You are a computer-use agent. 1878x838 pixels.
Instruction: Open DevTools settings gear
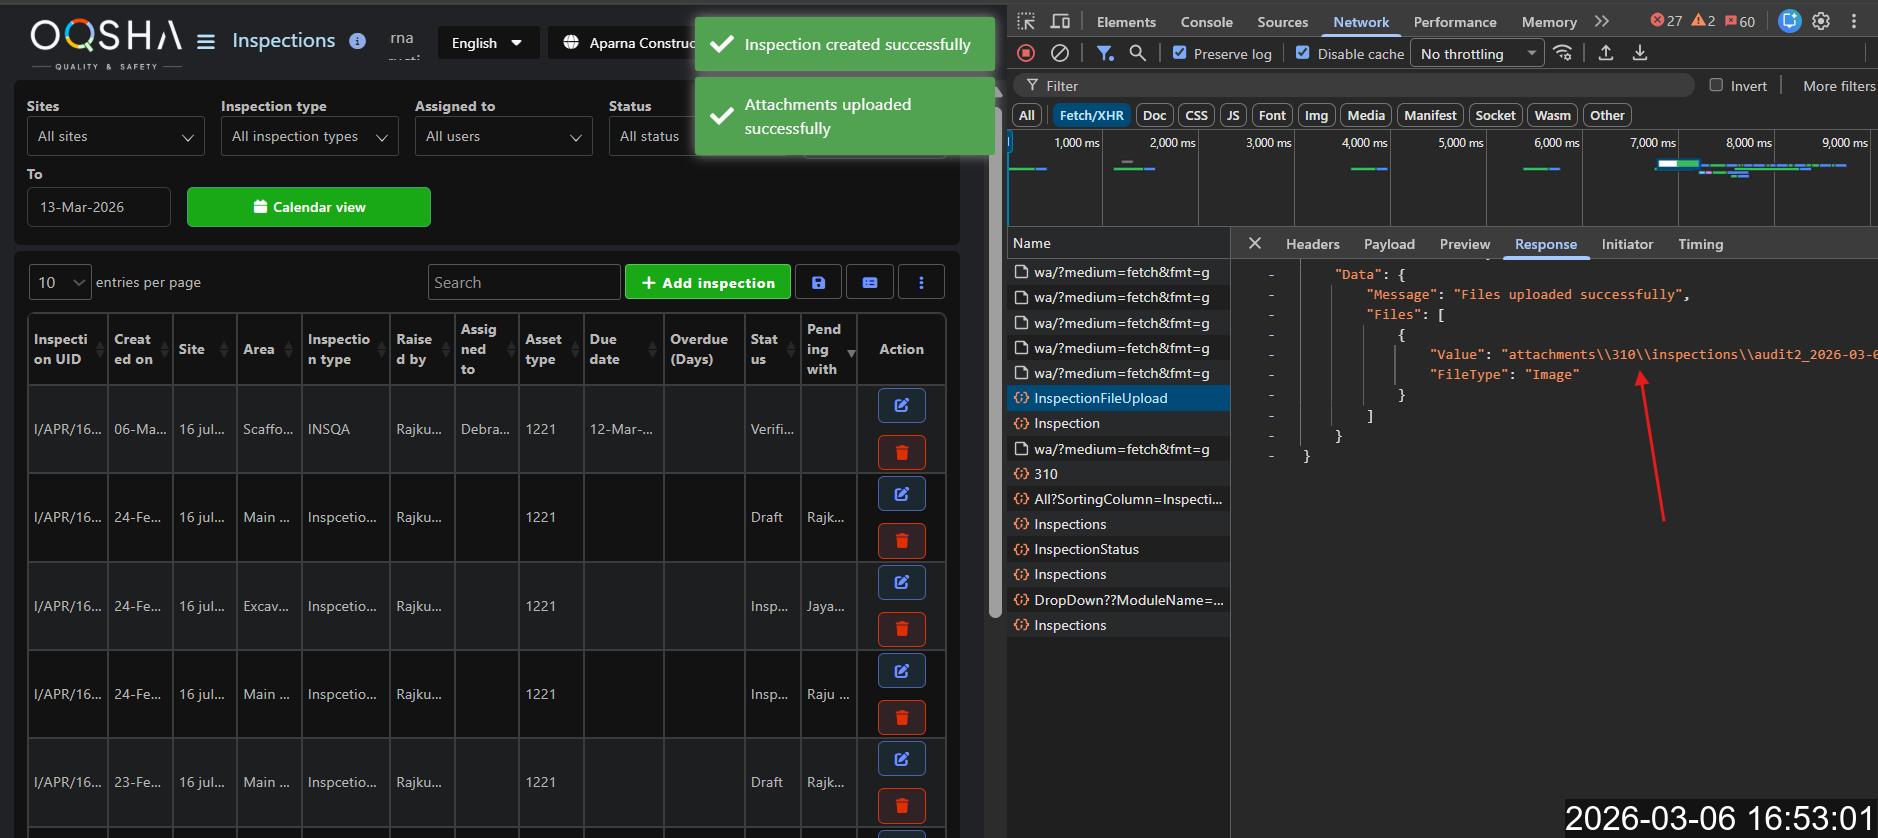1821,21
